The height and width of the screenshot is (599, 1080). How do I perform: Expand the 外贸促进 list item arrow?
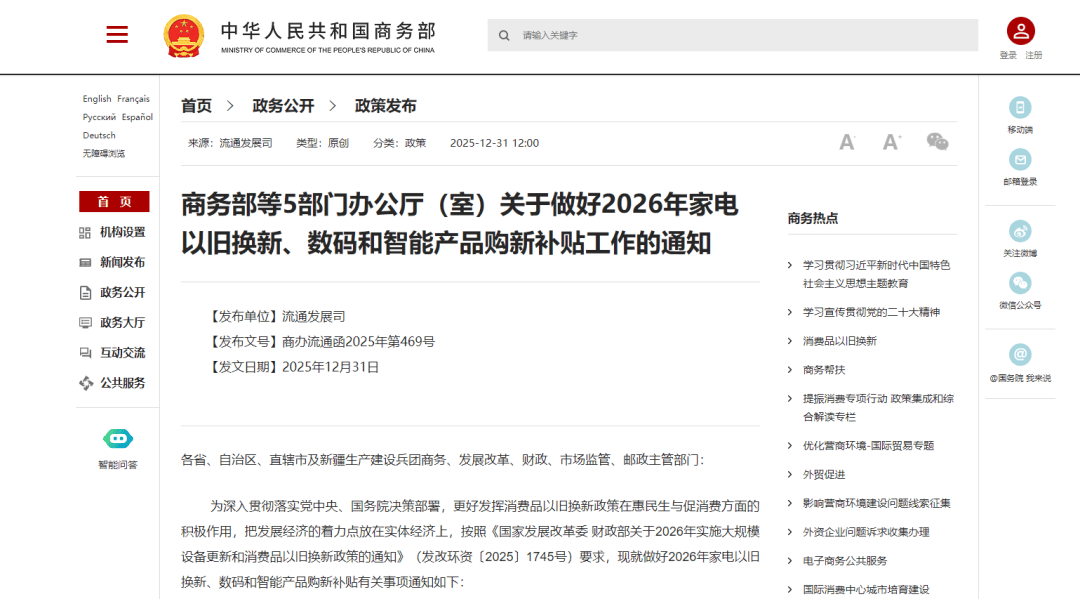[790, 475]
